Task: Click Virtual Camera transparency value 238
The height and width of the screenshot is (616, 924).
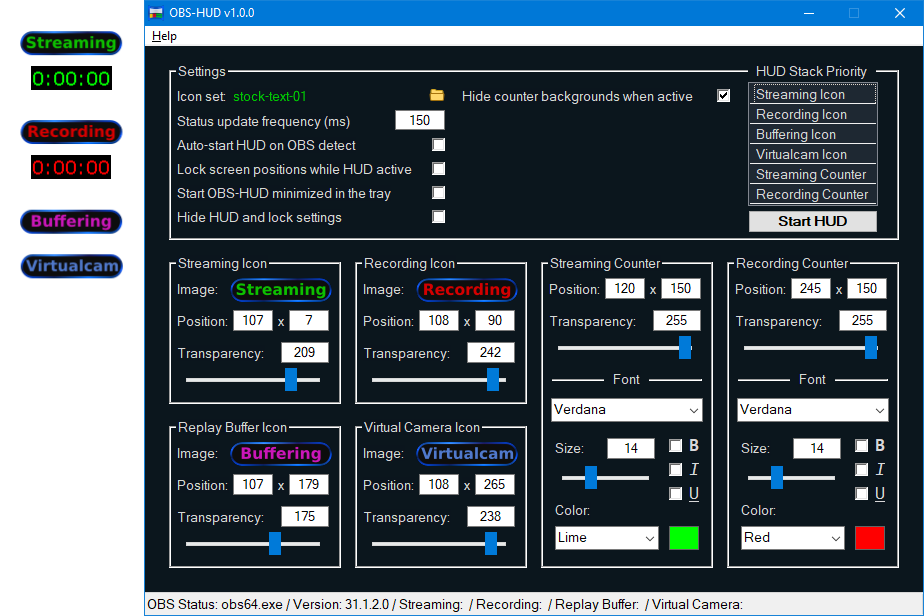Action: [490, 516]
